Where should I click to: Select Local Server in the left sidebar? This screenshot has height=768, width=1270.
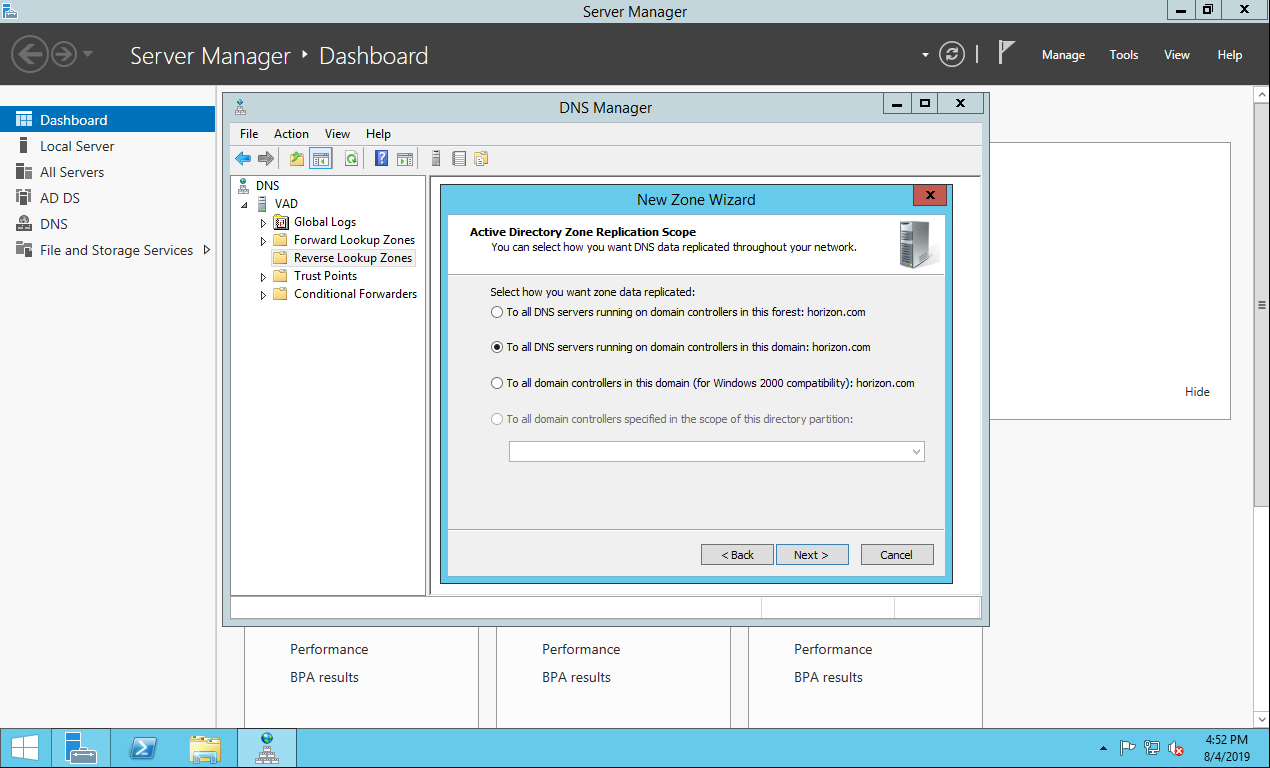click(x=77, y=146)
